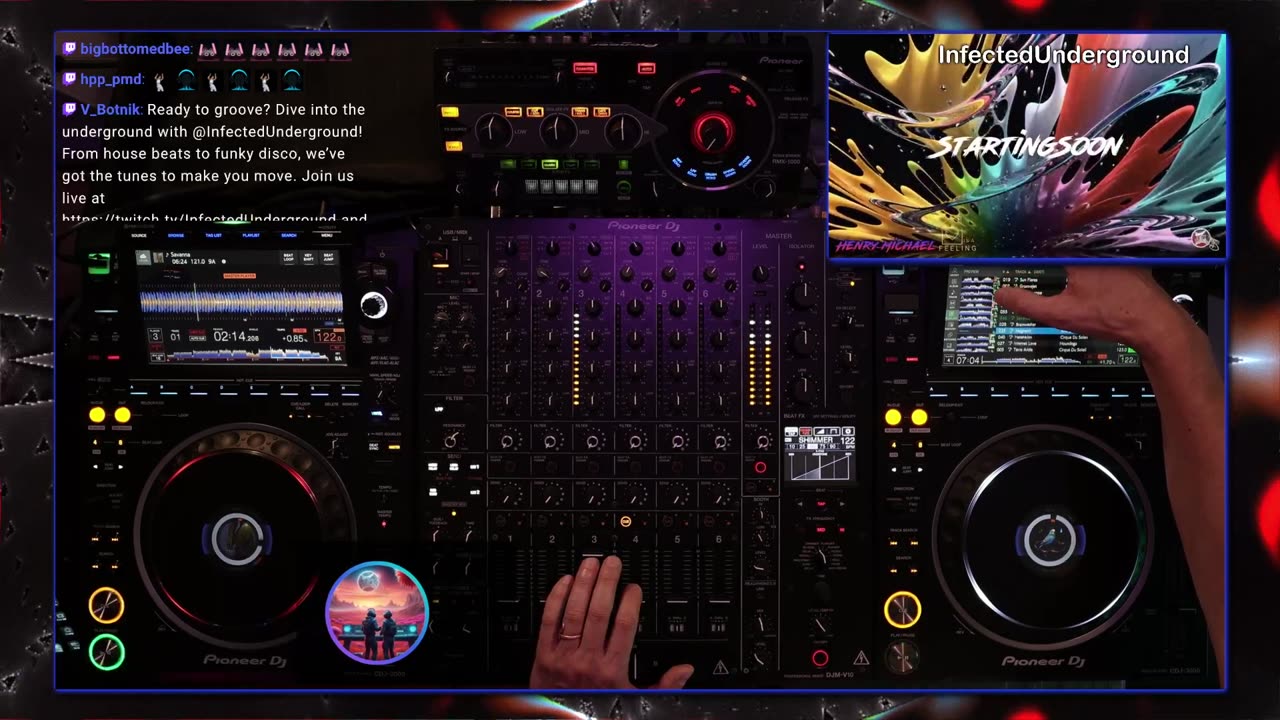Viewport: 1280px width, 720px height.
Task: Click the RMX-1000 middle MID knob
Action: coord(558,130)
